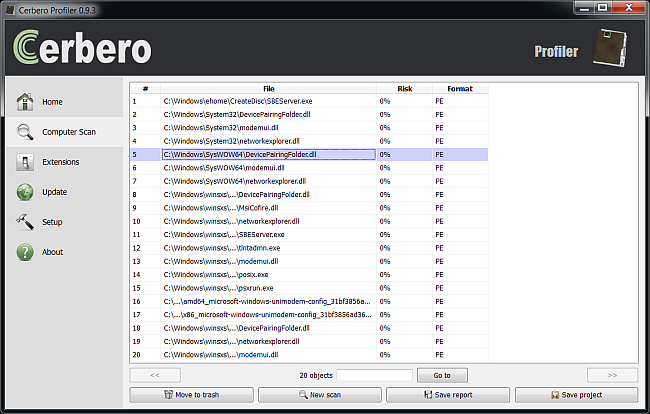This screenshot has height=414, width=650.
Task: Close the Cerbero Profiler window
Action: 629,8
